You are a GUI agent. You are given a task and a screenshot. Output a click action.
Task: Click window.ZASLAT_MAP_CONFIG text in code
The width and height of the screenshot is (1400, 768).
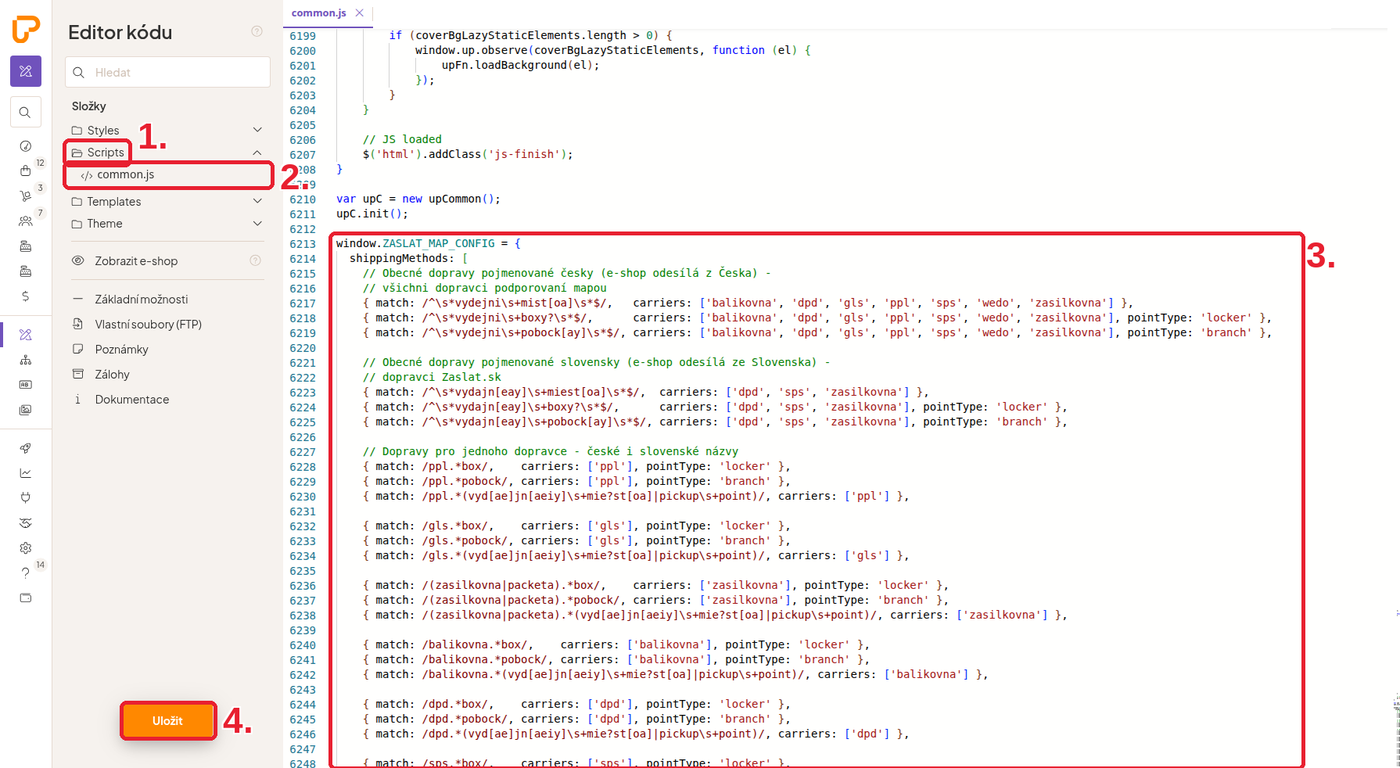click(x=415, y=244)
